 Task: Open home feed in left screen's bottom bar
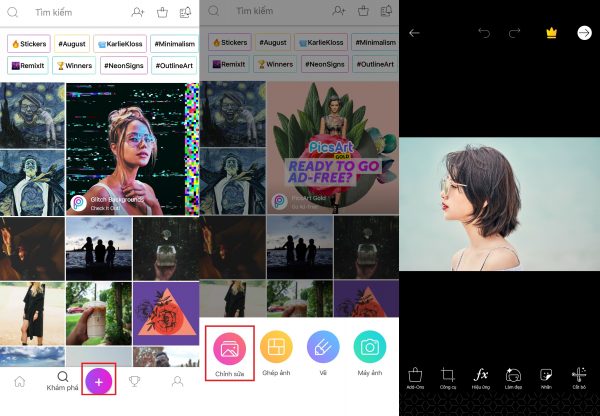(x=20, y=381)
